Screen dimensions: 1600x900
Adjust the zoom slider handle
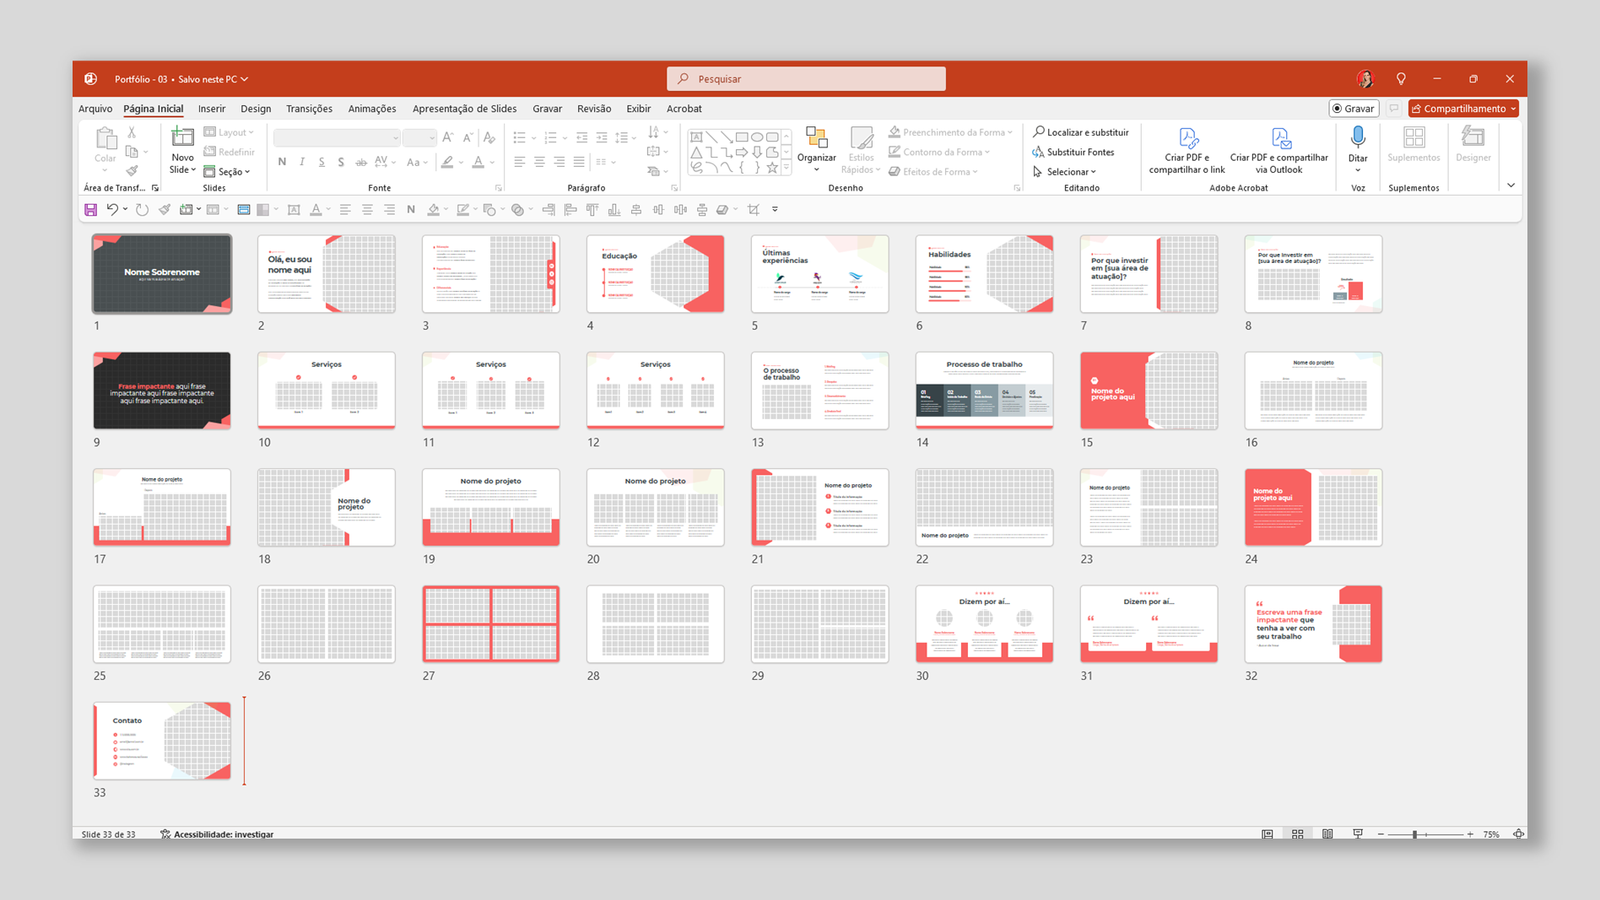(x=1415, y=834)
